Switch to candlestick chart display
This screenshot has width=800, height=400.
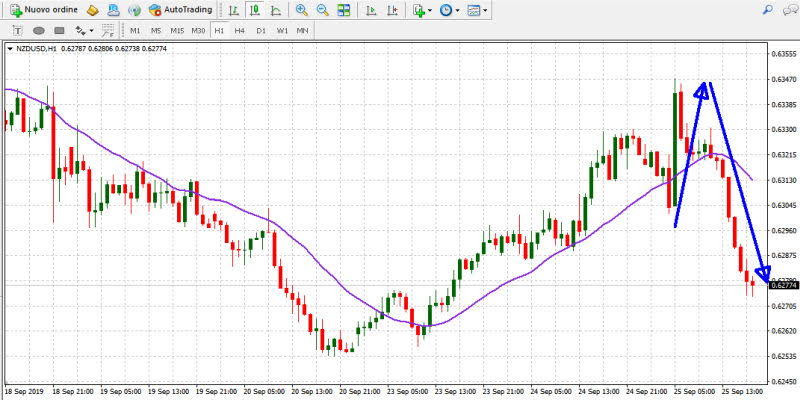[x=254, y=10]
